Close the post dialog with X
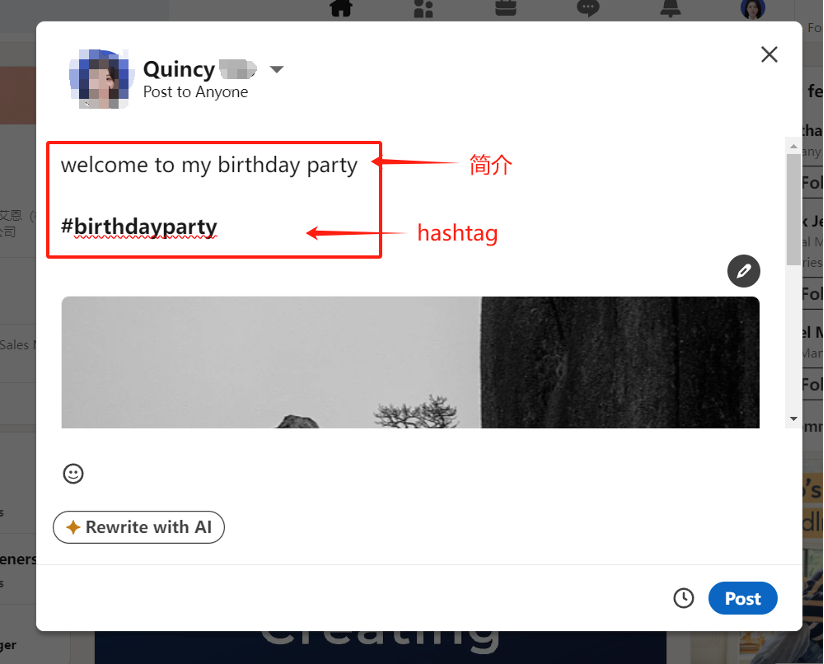 tap(769, 54)
